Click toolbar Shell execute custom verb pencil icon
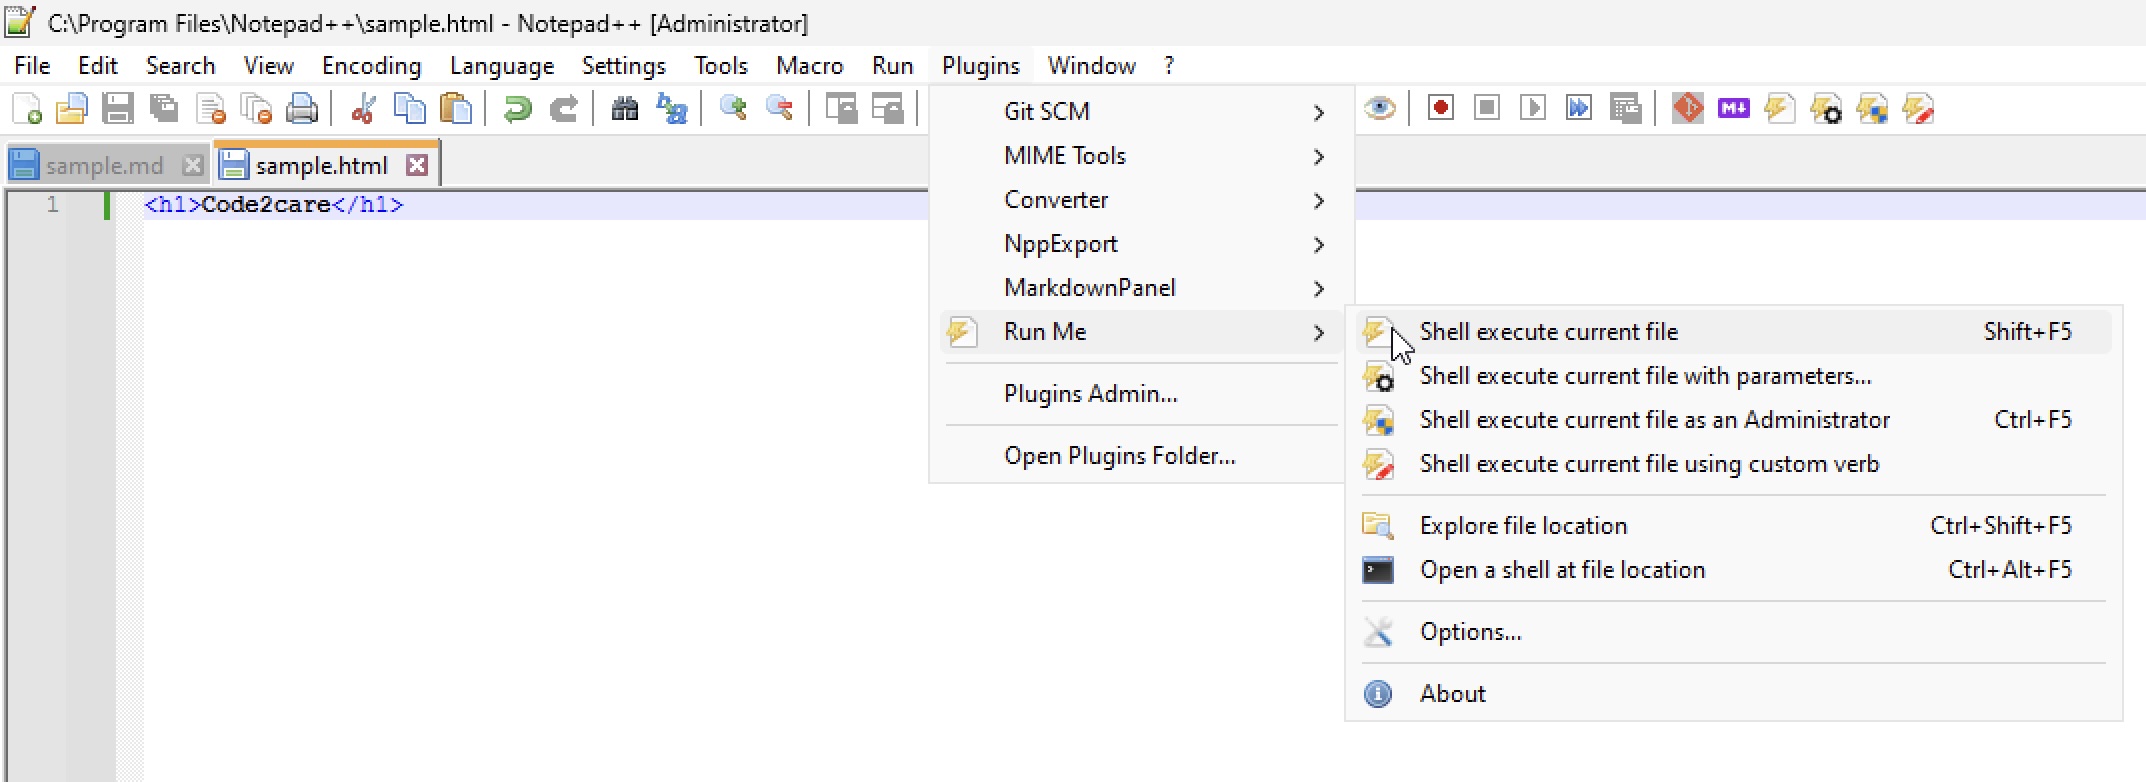Image resolution: width=2146 pixels, height=782 pixels. tap(1918, 108)
